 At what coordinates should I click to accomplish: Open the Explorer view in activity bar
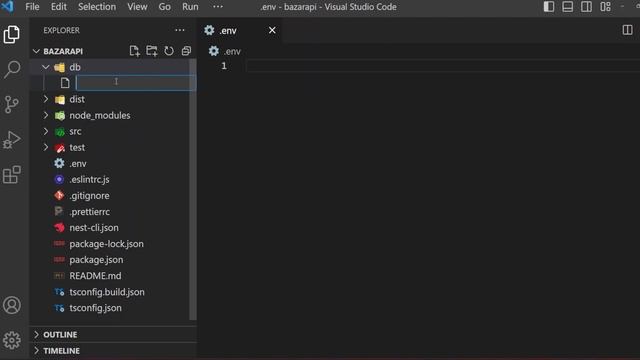tap(11, 34)
